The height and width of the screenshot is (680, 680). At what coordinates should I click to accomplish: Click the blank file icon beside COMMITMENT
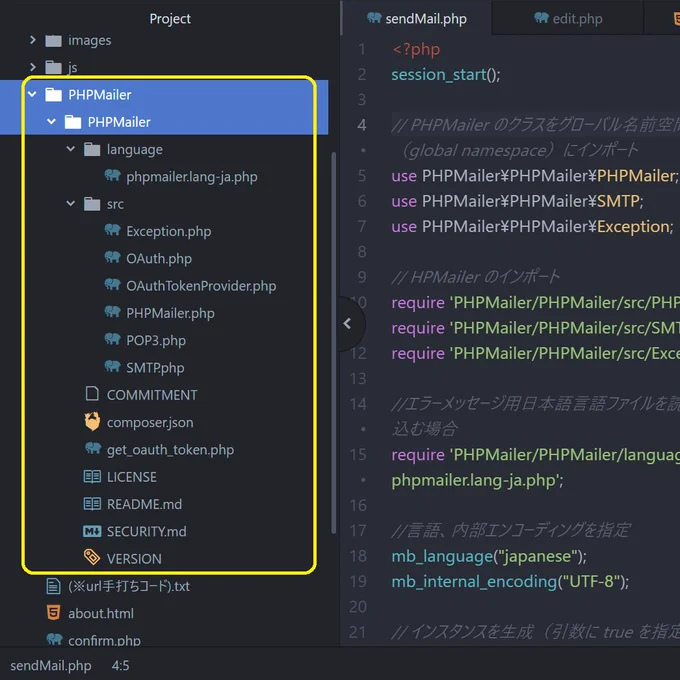pyautogui.click(x=92, y=394)
